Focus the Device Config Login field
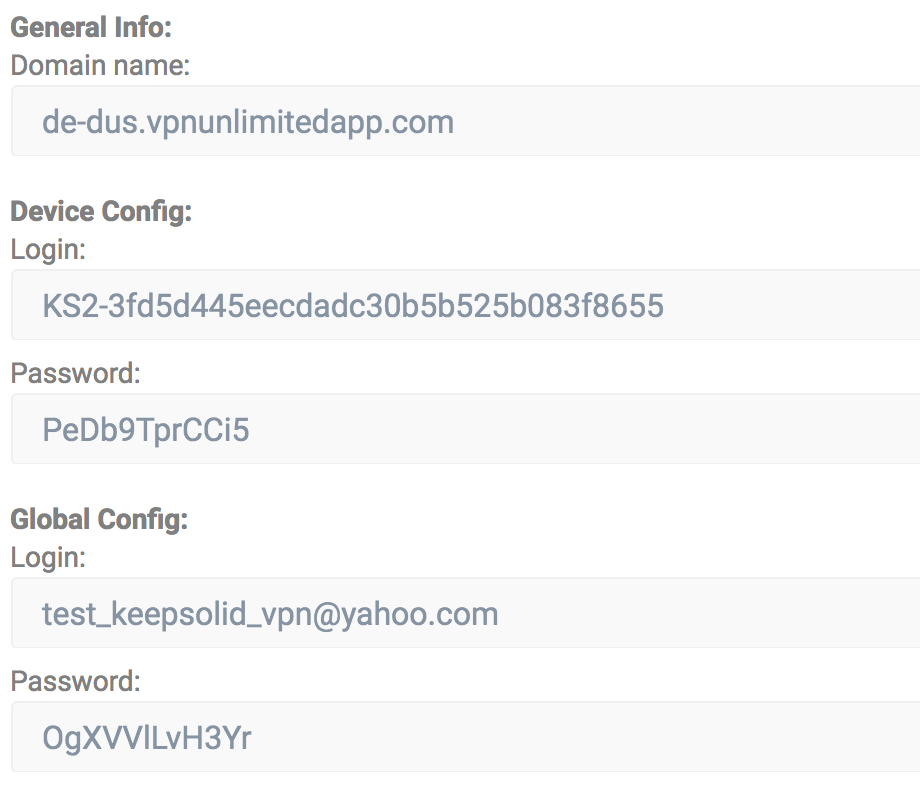 coord(466,305)
